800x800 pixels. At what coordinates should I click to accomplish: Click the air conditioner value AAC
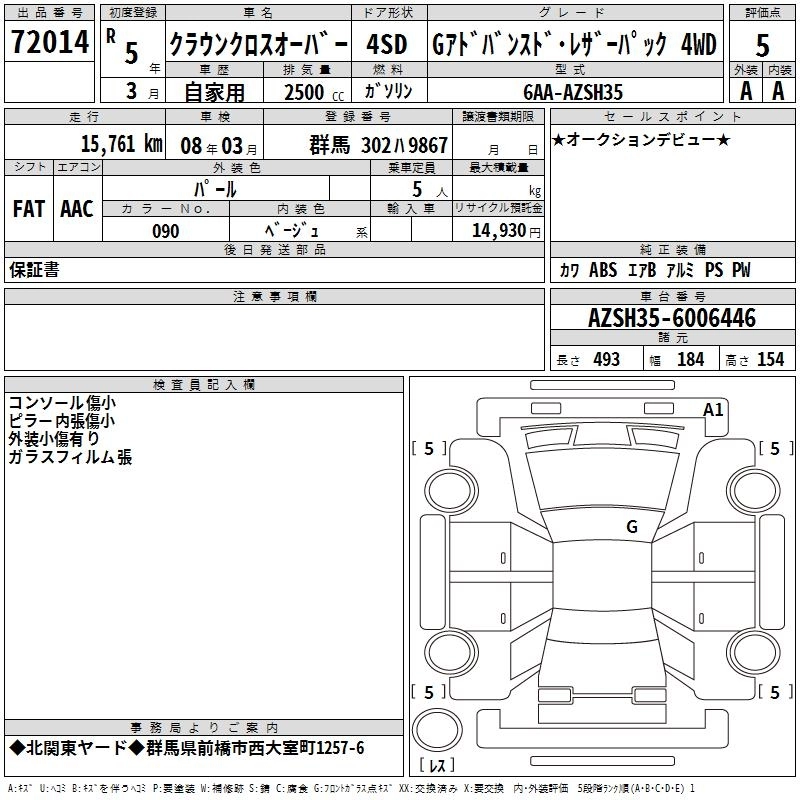pyautogui.click(x=77, y=209)
